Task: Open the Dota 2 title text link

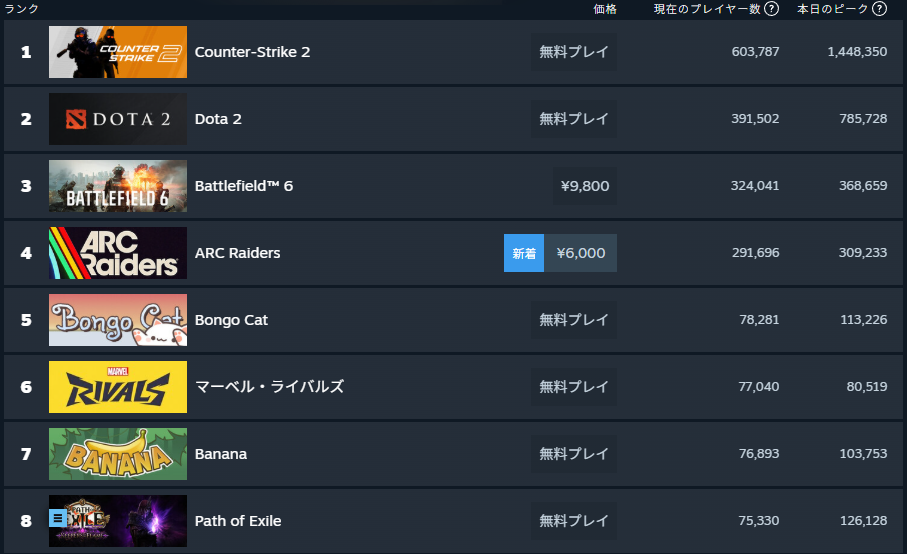Action: click(218, 119)
